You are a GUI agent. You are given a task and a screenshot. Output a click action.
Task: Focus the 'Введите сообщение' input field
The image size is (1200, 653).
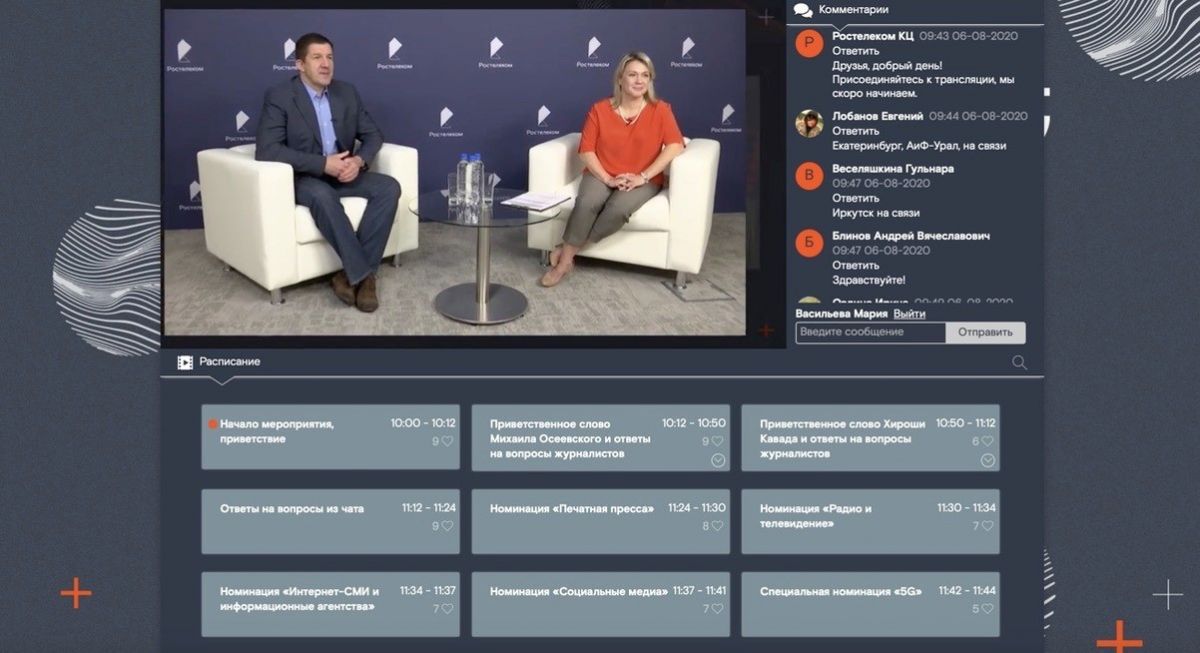pos(870,333)
